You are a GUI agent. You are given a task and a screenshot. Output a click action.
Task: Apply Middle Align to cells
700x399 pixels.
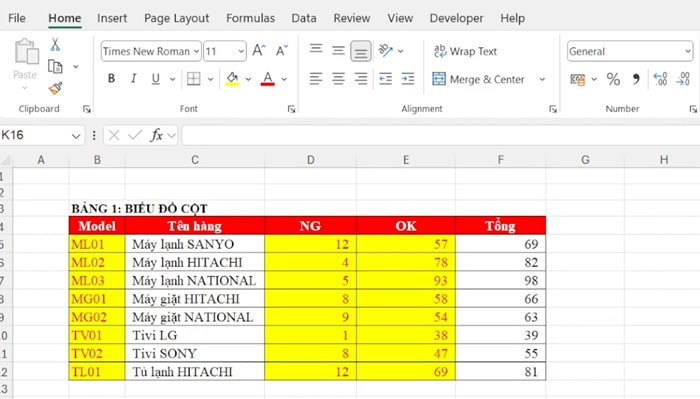(338, 51)
